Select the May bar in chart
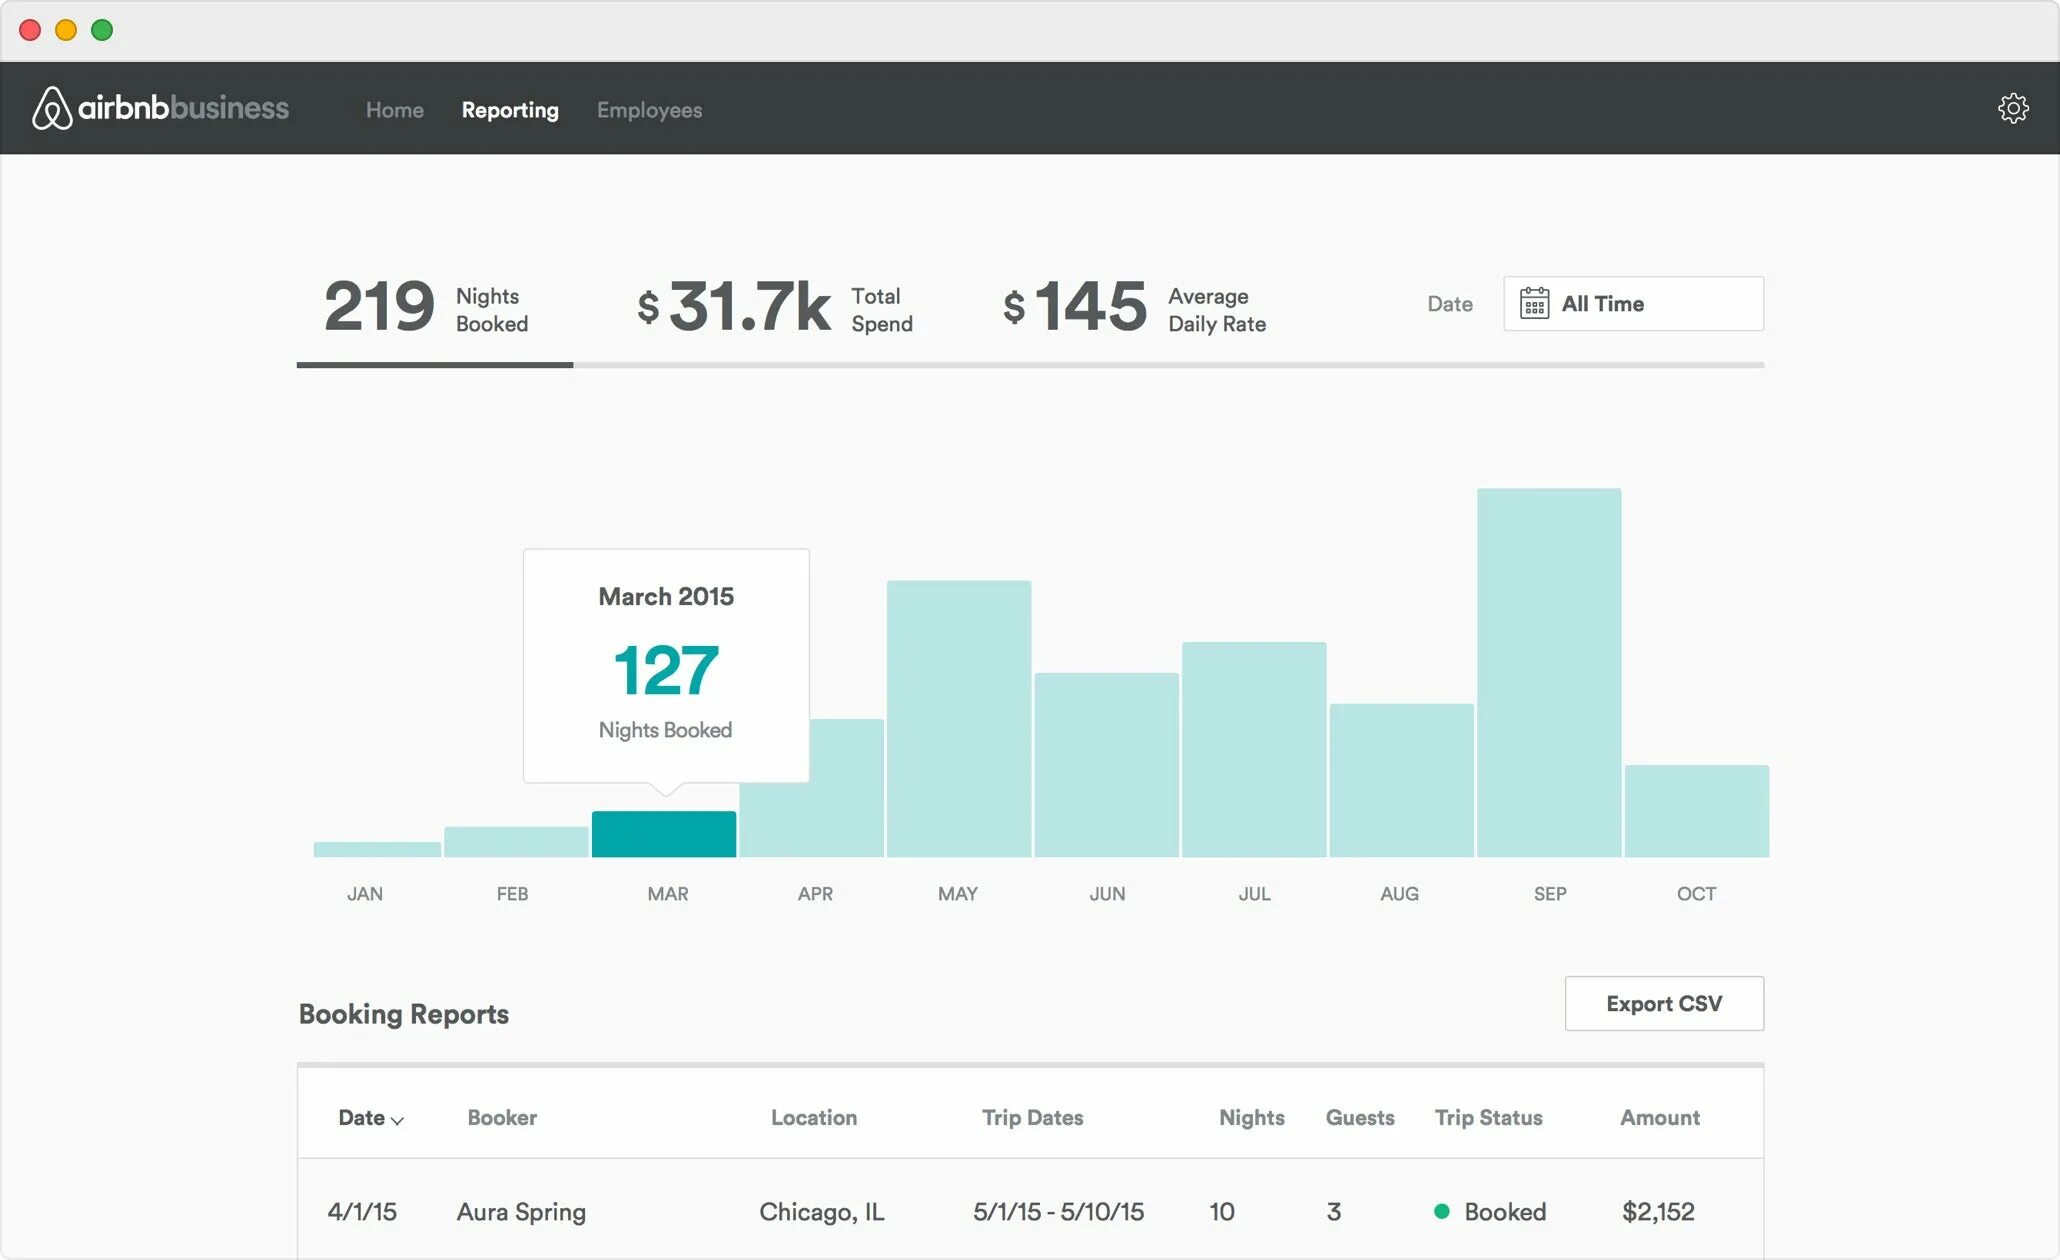 [958, 718]
